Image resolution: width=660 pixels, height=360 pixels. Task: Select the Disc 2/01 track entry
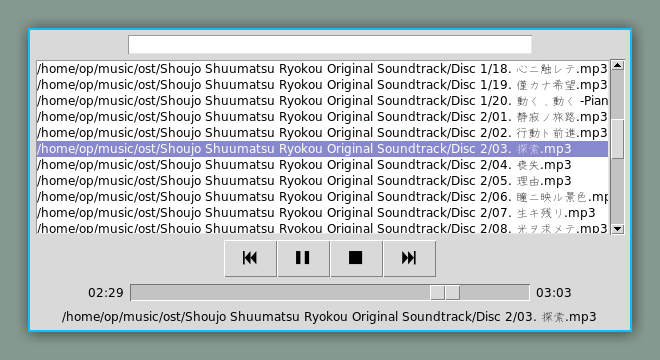click(322, 117)
